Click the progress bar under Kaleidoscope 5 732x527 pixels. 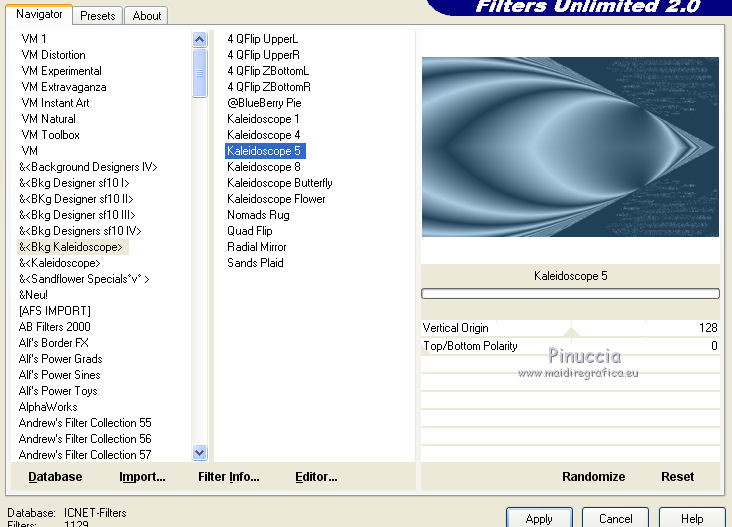570,293
